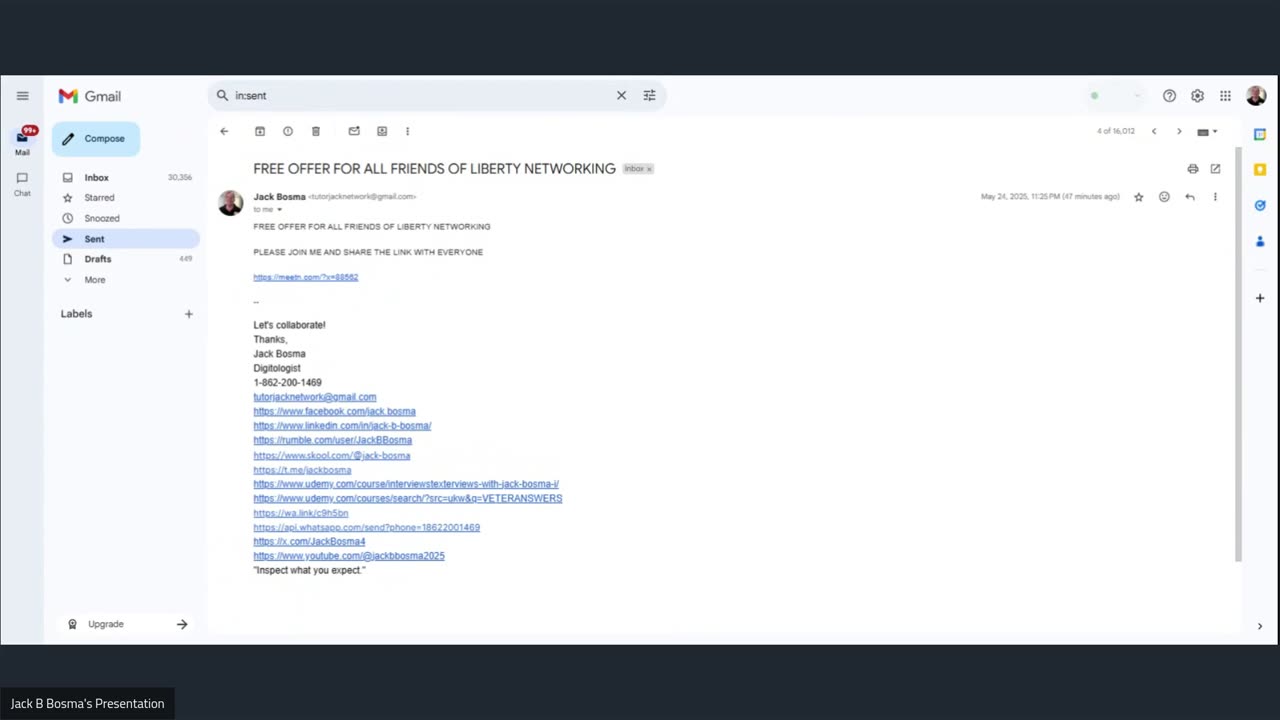1280x720 pixels.
Task: Click the search magnifier icon
Action: click(x=222, y=96)
